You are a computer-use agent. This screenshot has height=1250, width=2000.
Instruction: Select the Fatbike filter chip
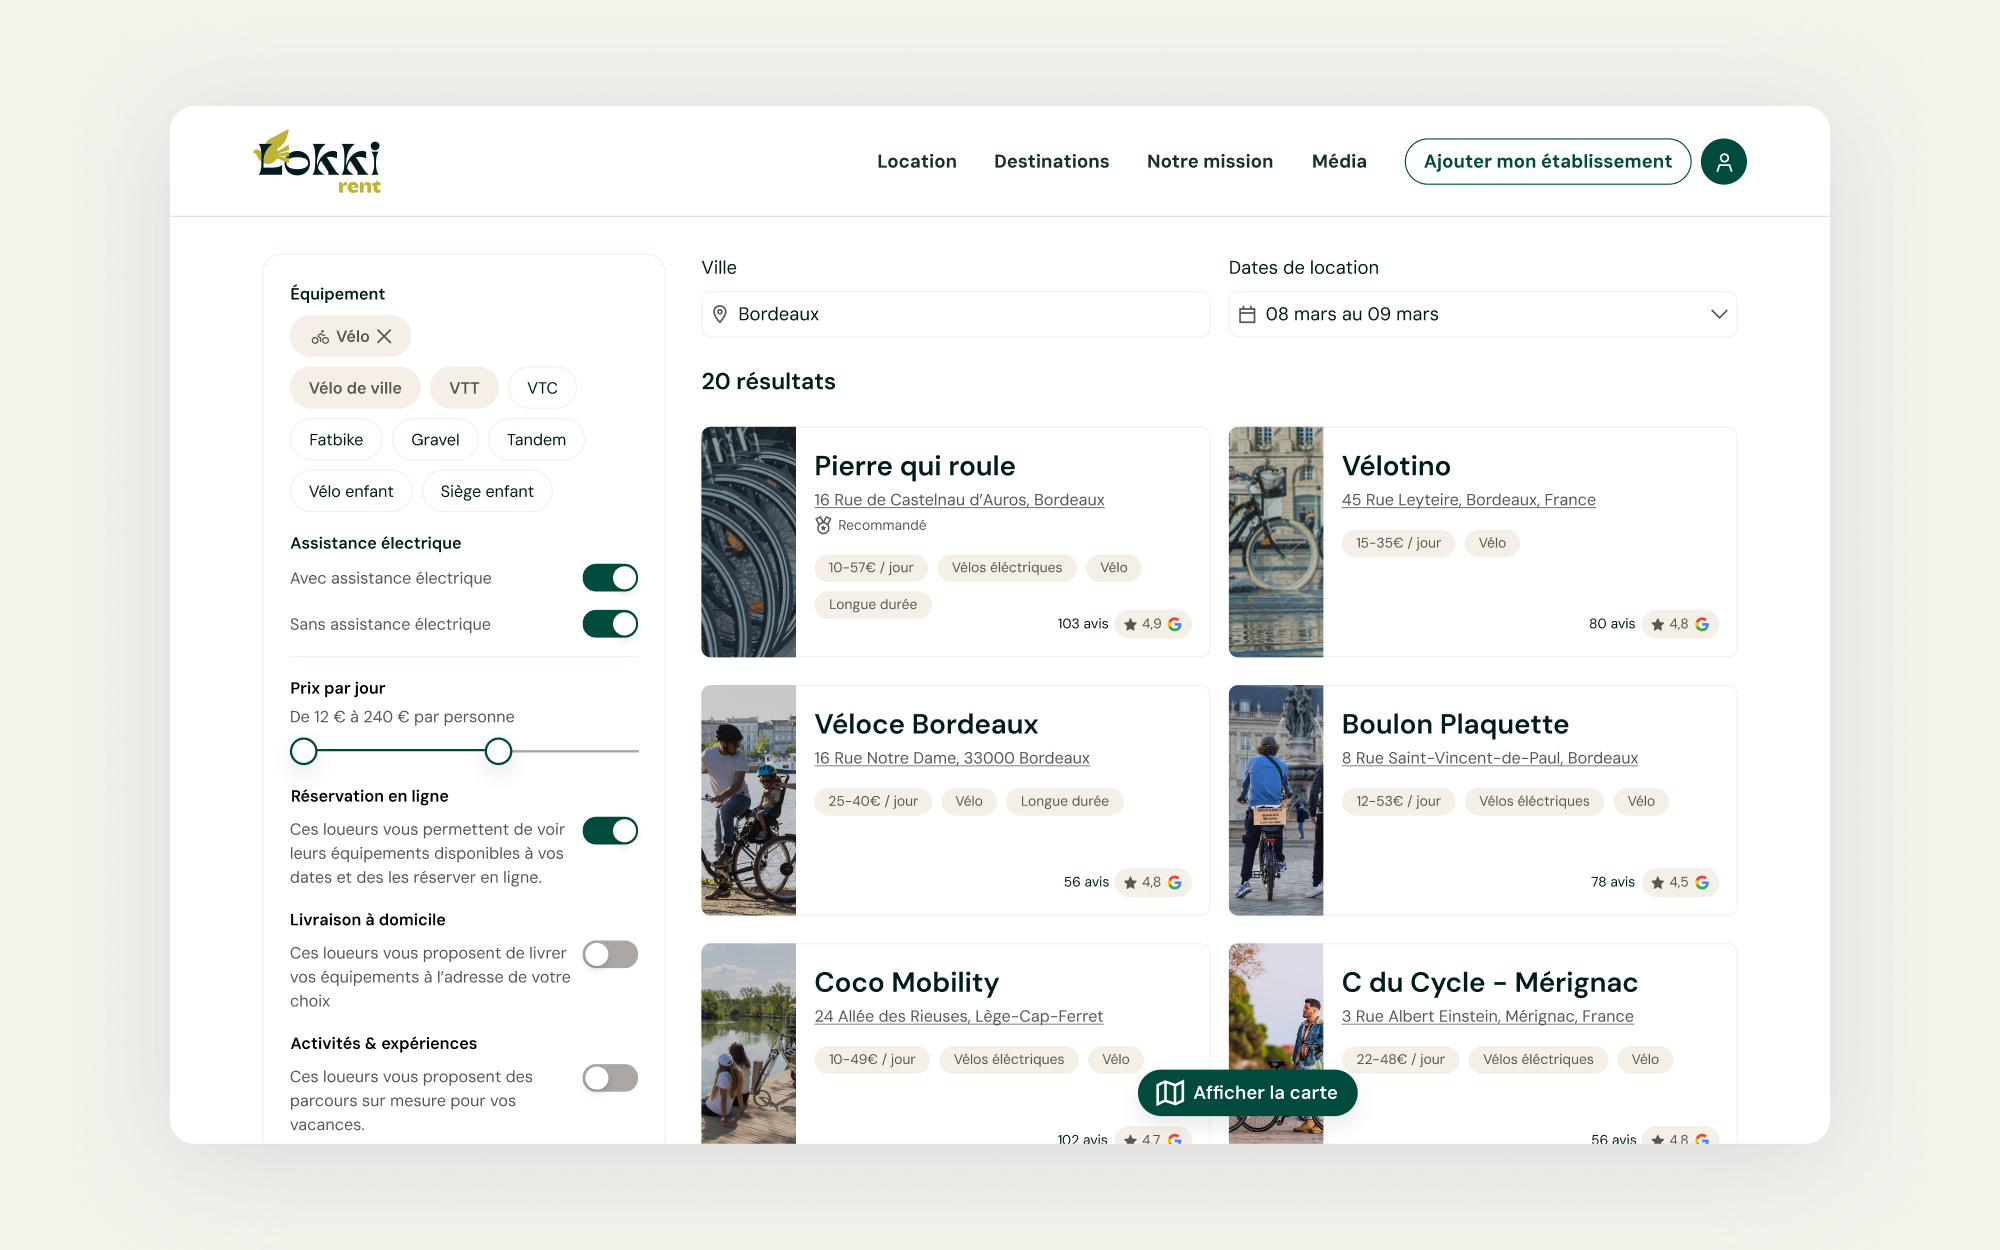point(336,440)
